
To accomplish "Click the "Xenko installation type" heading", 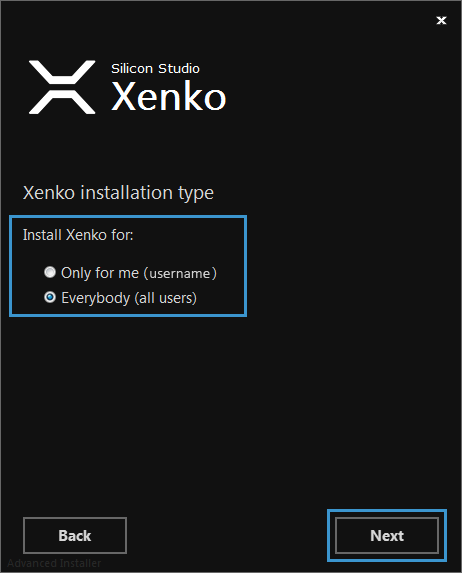I will point(118,193).
